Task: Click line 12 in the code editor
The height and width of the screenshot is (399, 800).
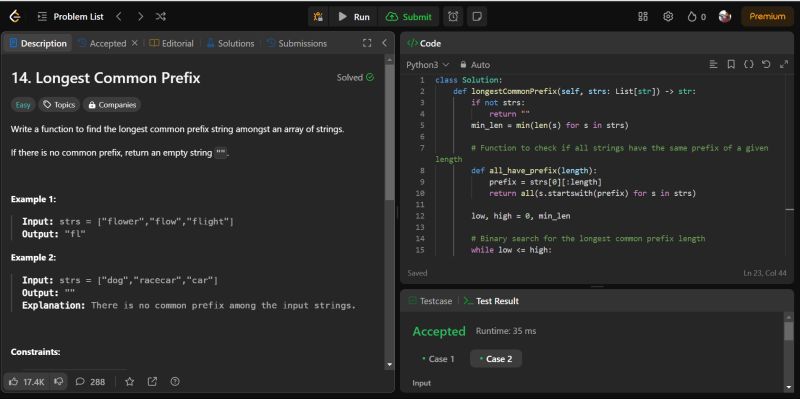Action: tap(520, 216)
